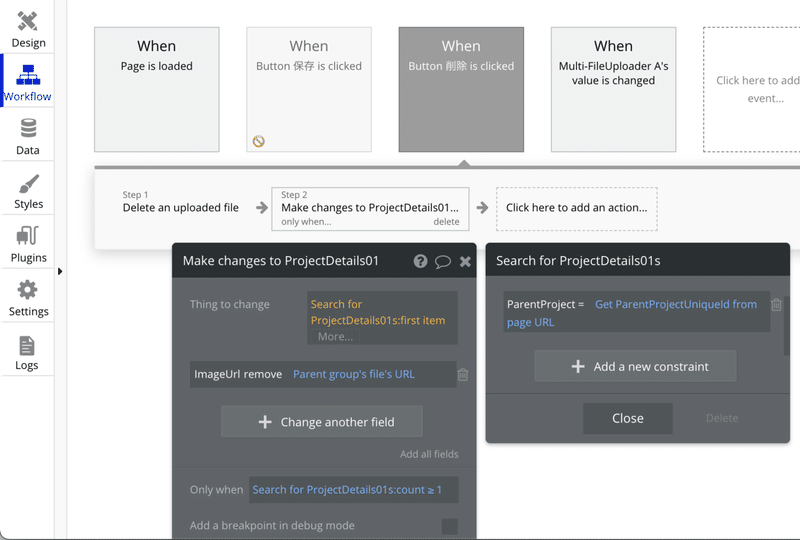
Task: Close the Make changes to ProjectDetails01 panel
Action: point(465,261)
